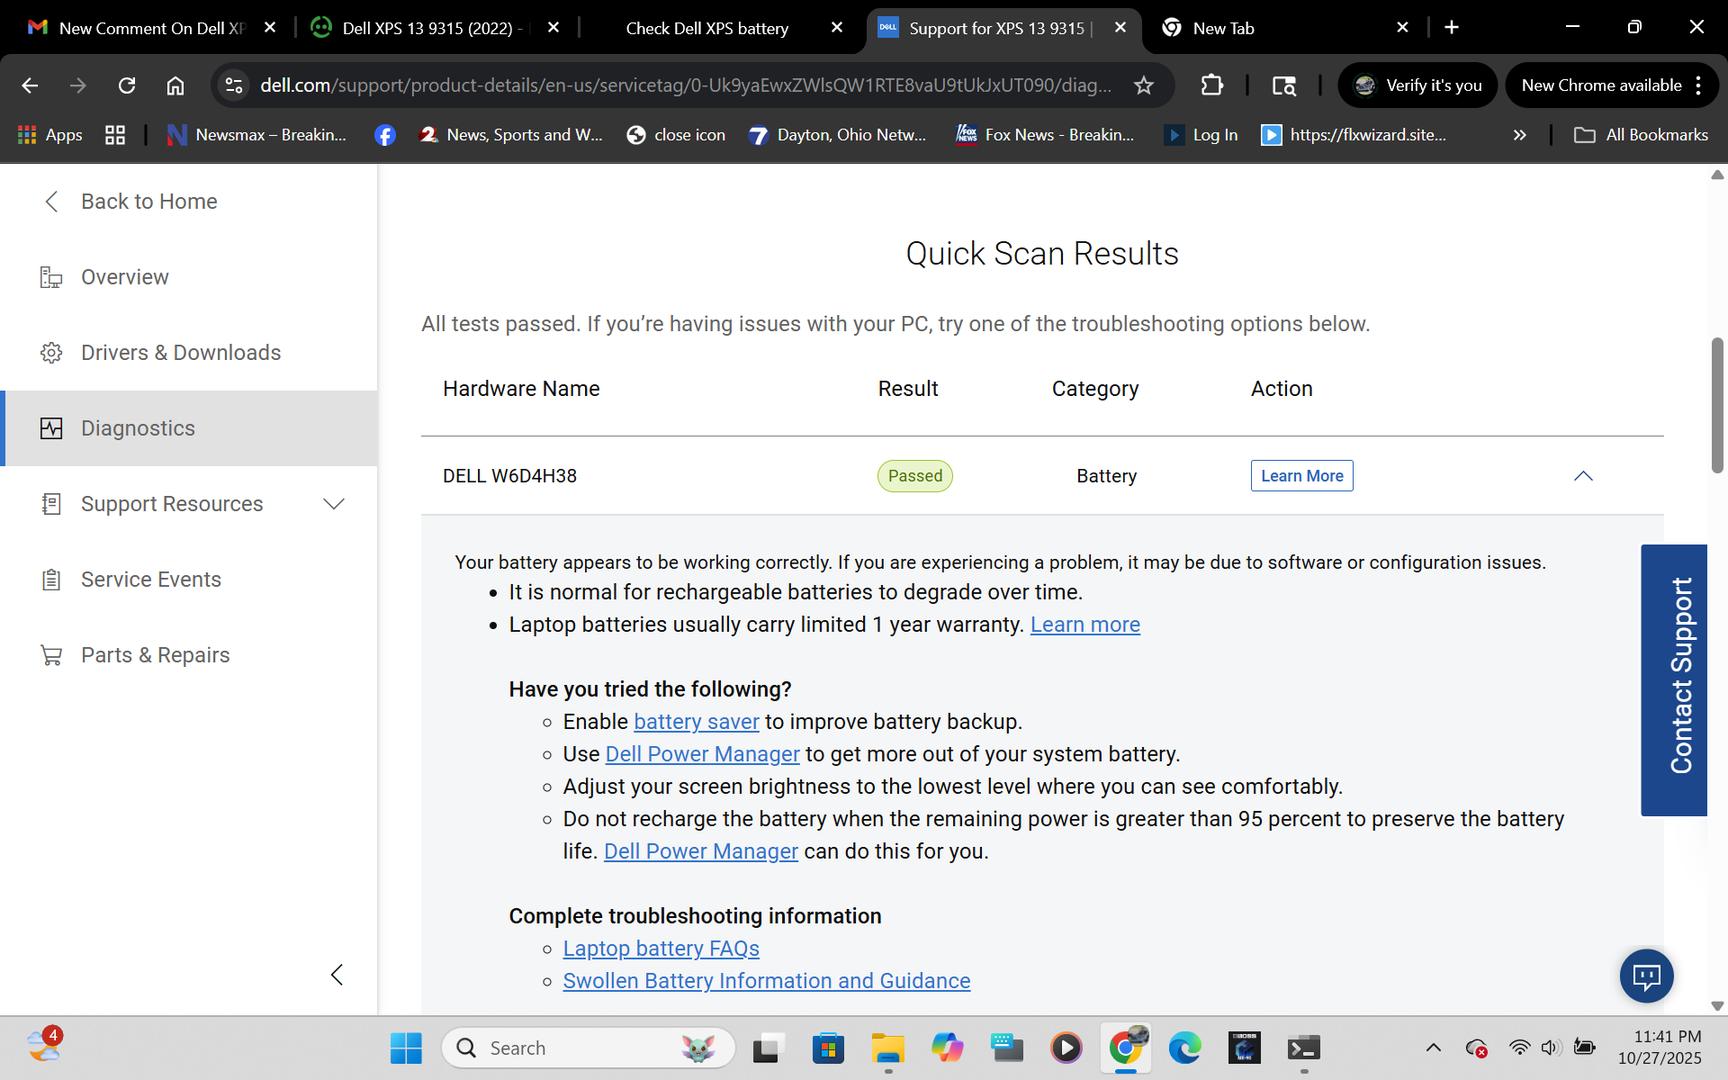Open a new browser tab with plus
Screen dimensions: 1728x1080
[1452, 28]
